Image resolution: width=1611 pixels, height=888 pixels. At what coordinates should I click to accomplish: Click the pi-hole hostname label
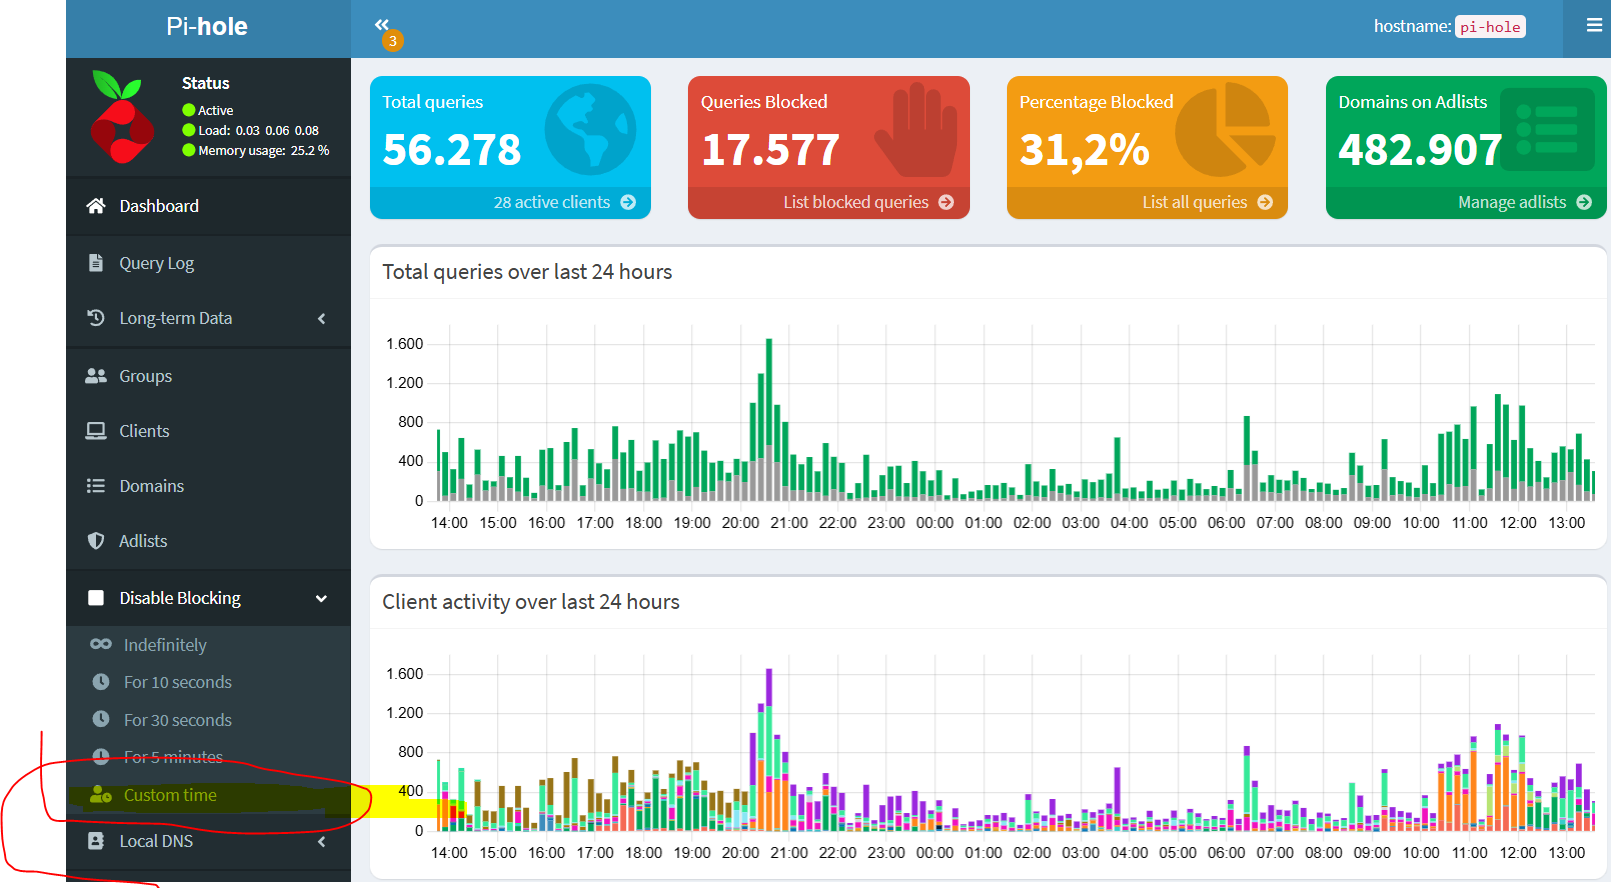1490,27
